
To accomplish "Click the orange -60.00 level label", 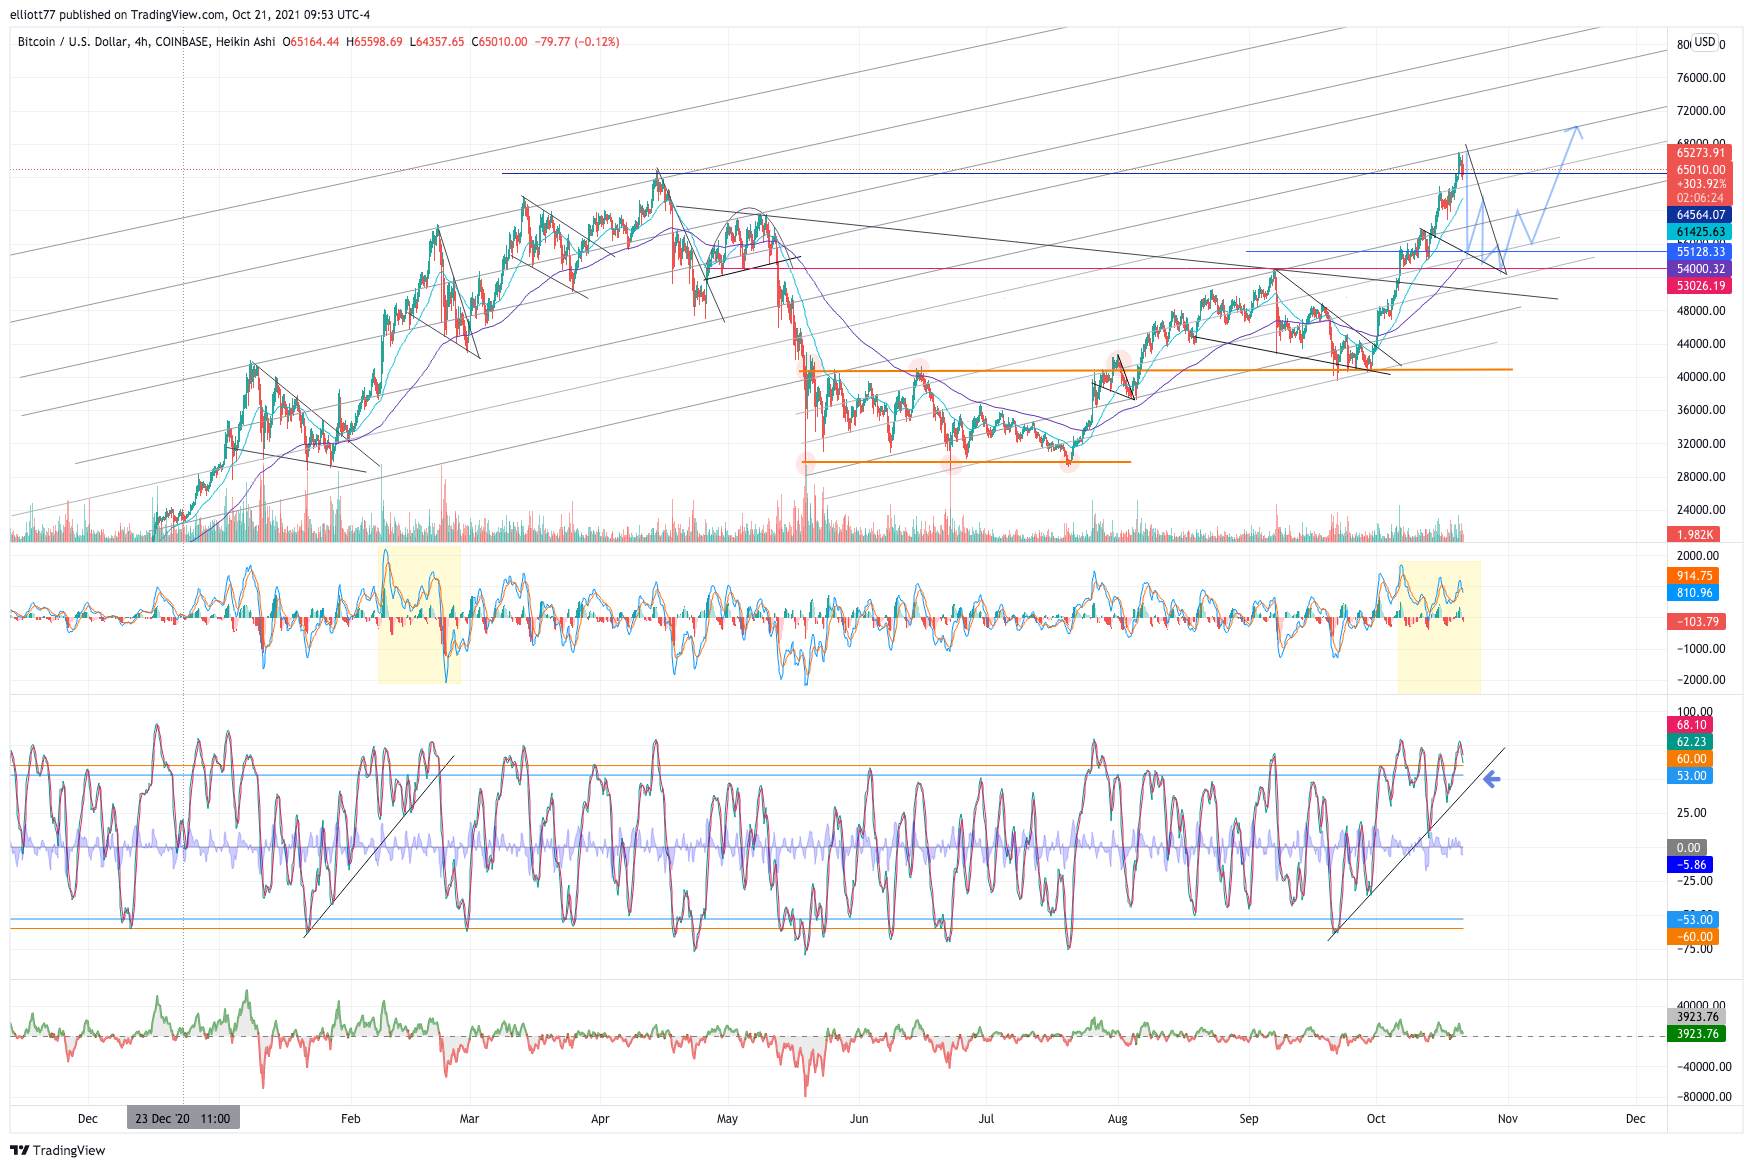I will (1693, 937).
